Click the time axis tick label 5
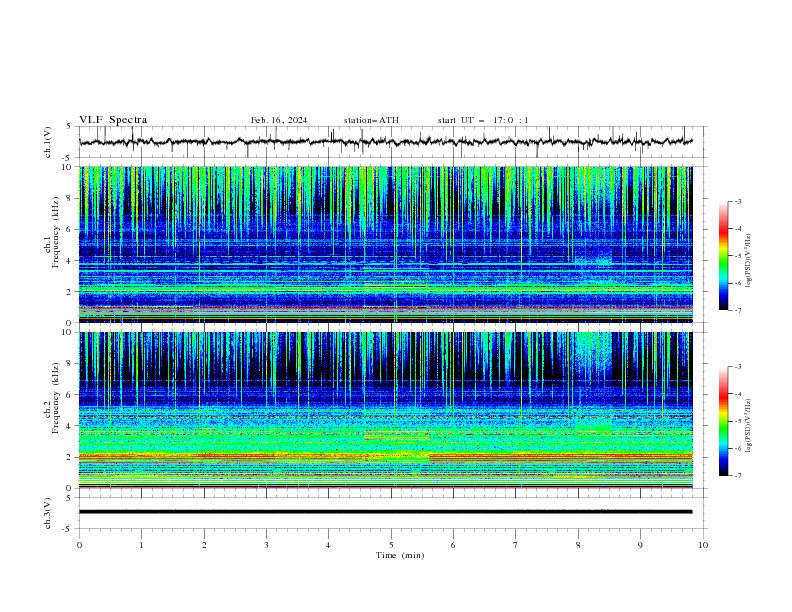 (x=391, y=545)
